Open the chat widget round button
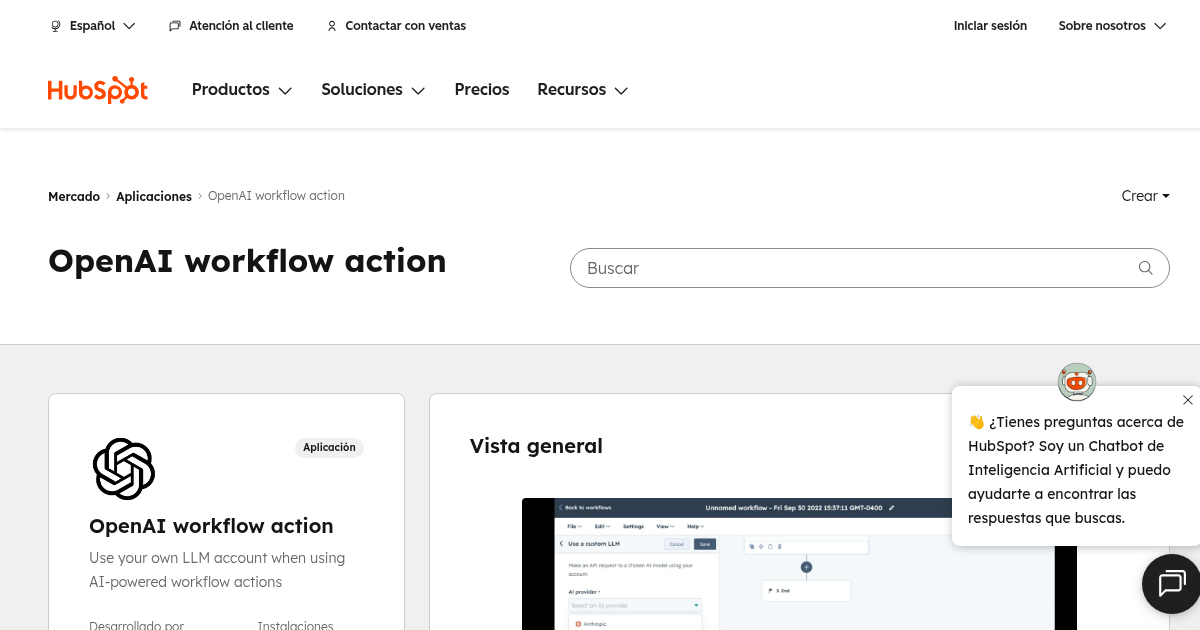The image size is (1200, 630). pos(1171,583)
